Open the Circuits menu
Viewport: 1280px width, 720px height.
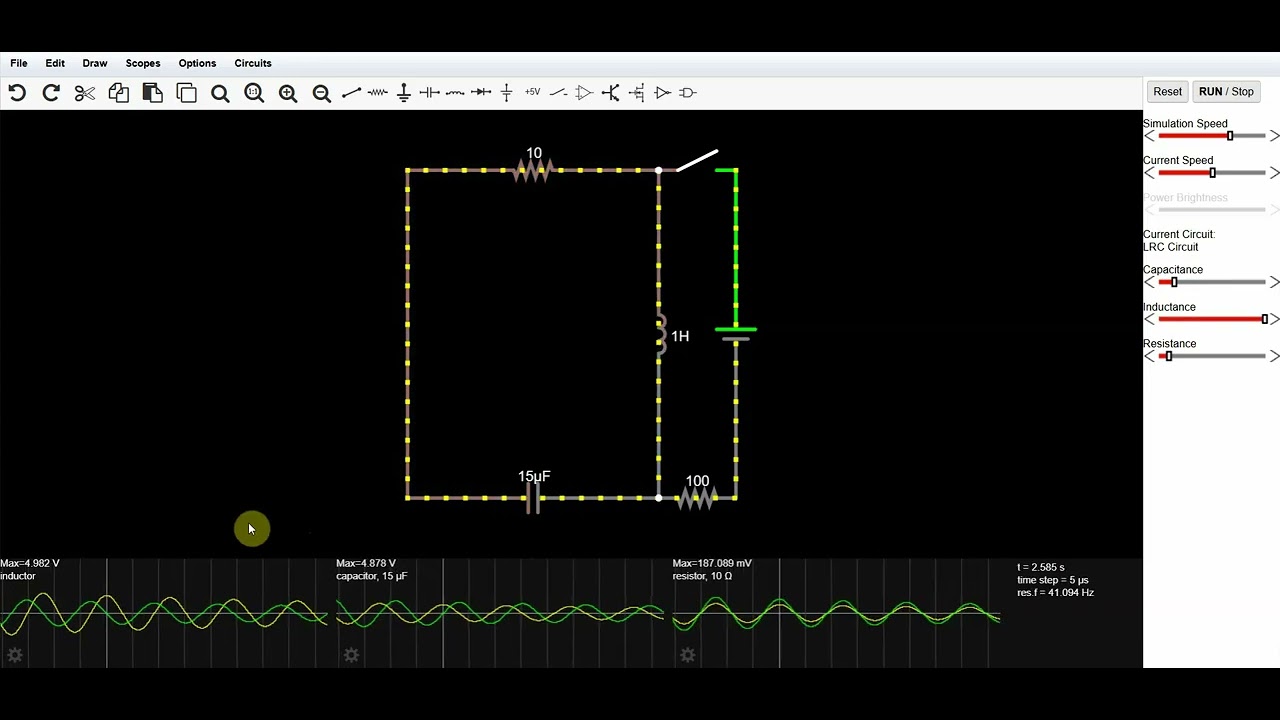(253, 63)
